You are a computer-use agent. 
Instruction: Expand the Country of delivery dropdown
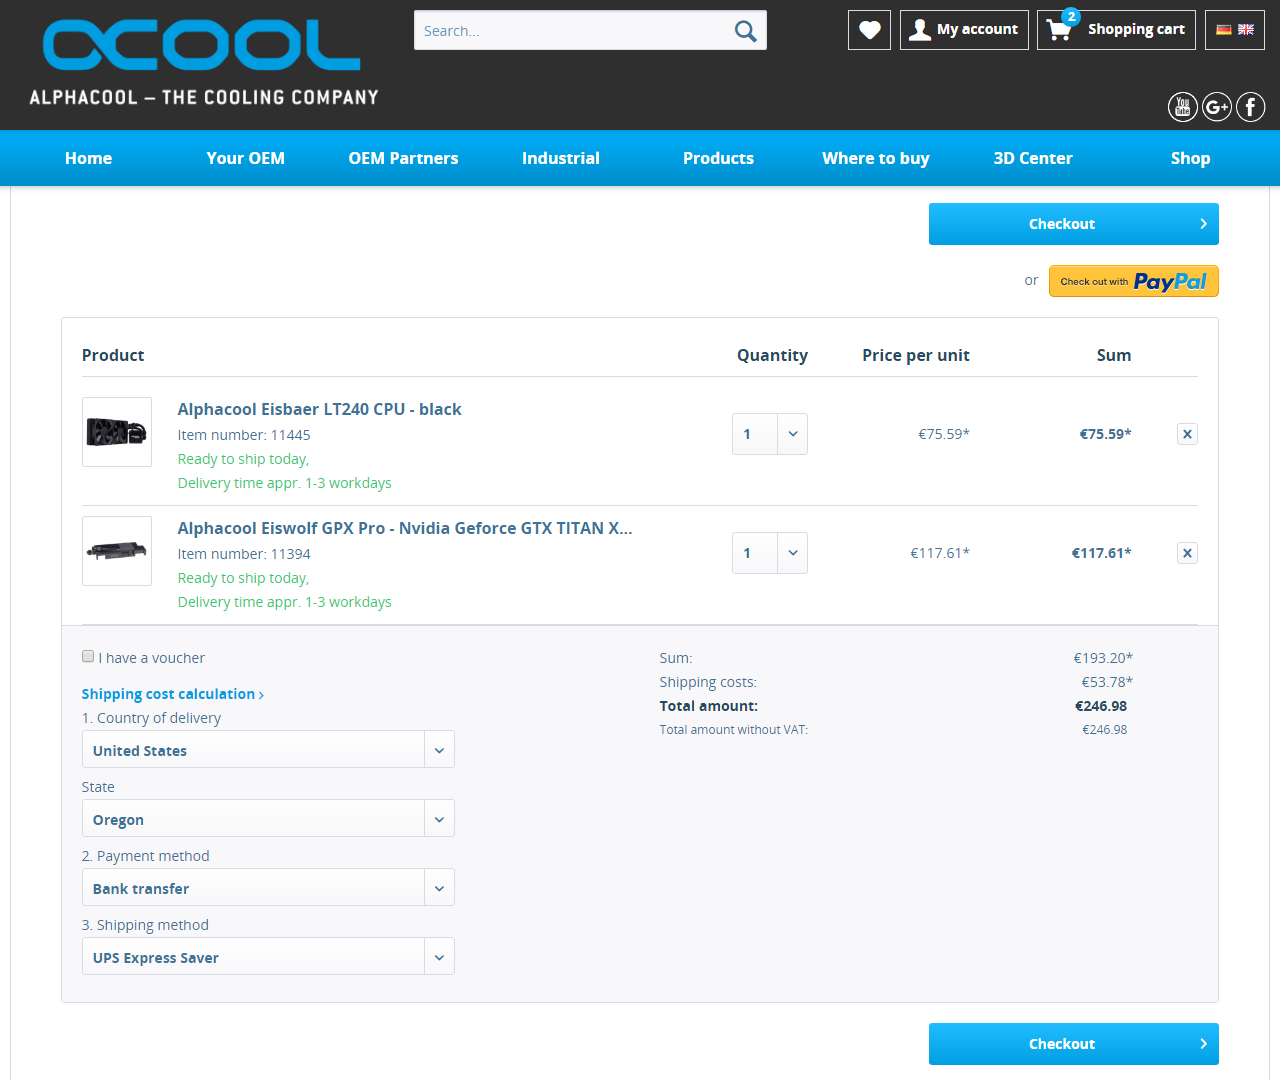268,750
